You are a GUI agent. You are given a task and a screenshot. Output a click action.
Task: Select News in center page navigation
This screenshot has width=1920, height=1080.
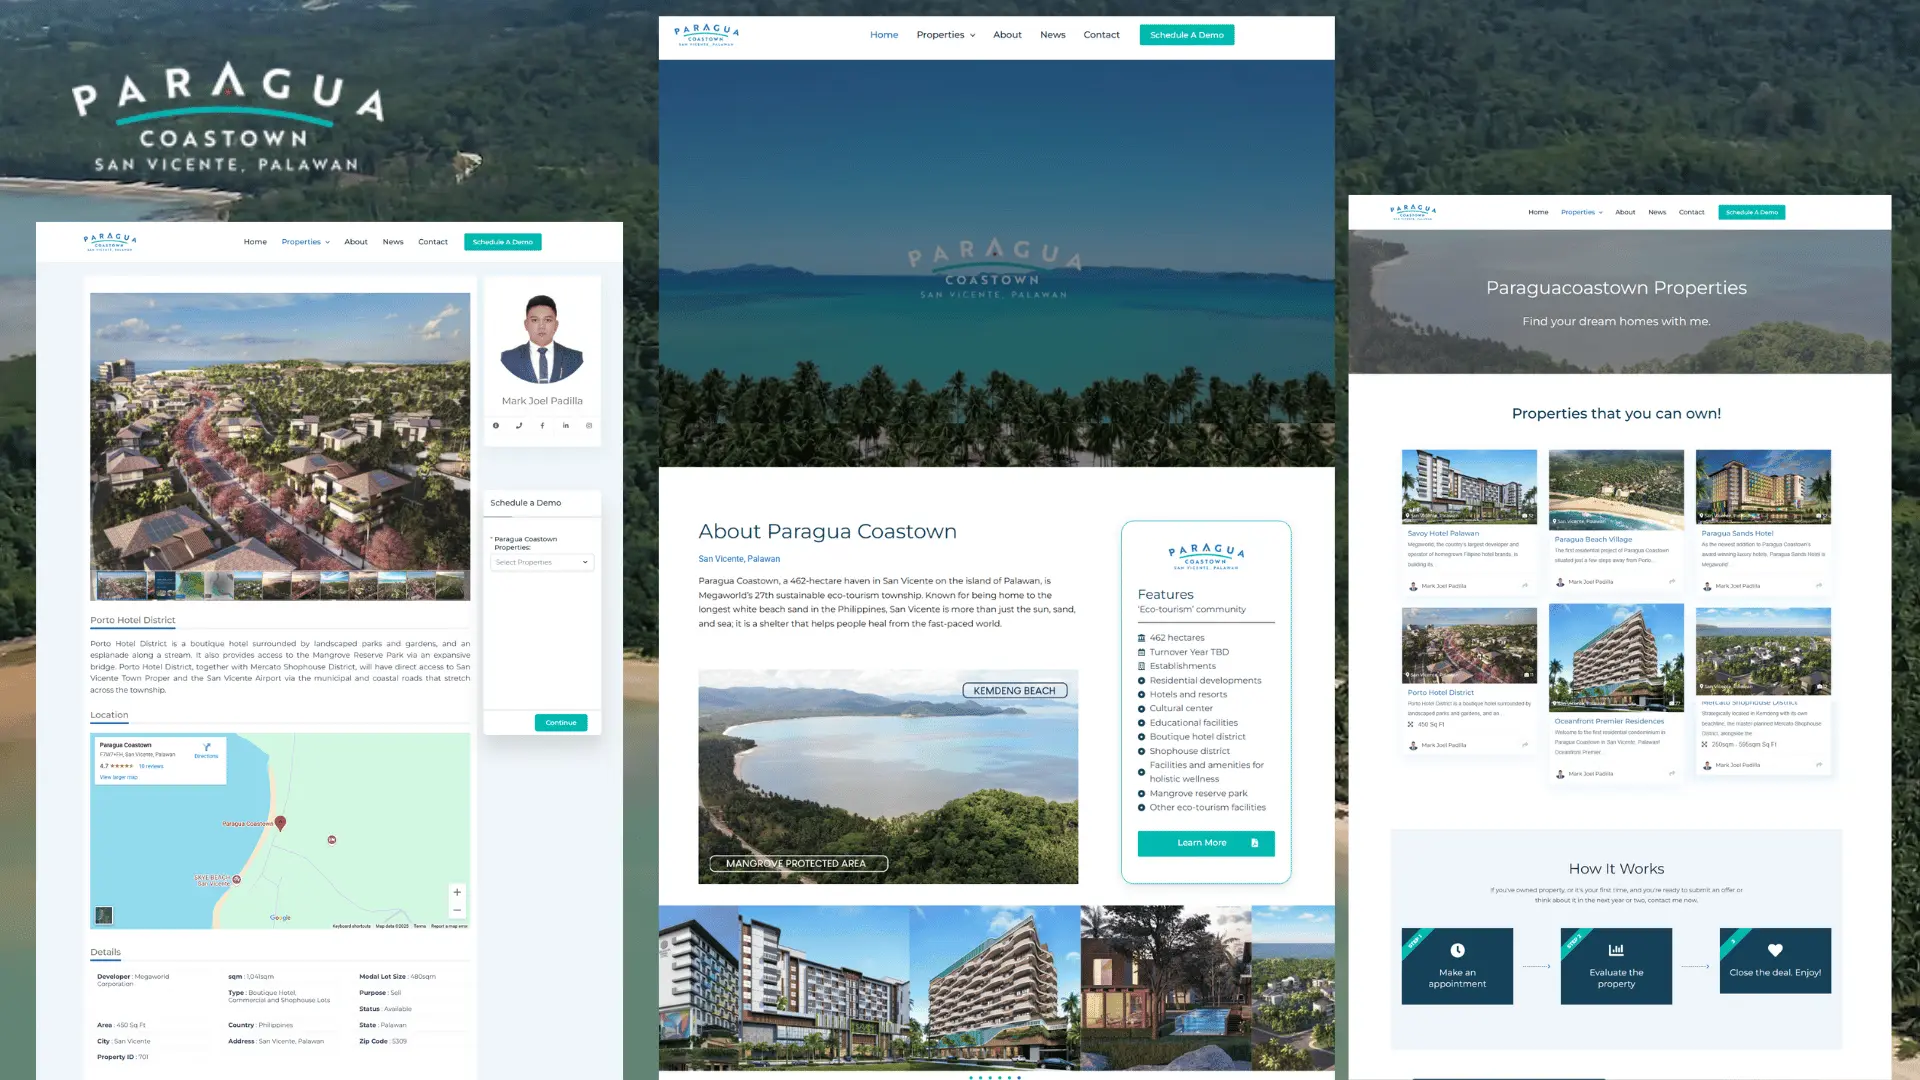pyautogui.click(x=1052, y=35)
